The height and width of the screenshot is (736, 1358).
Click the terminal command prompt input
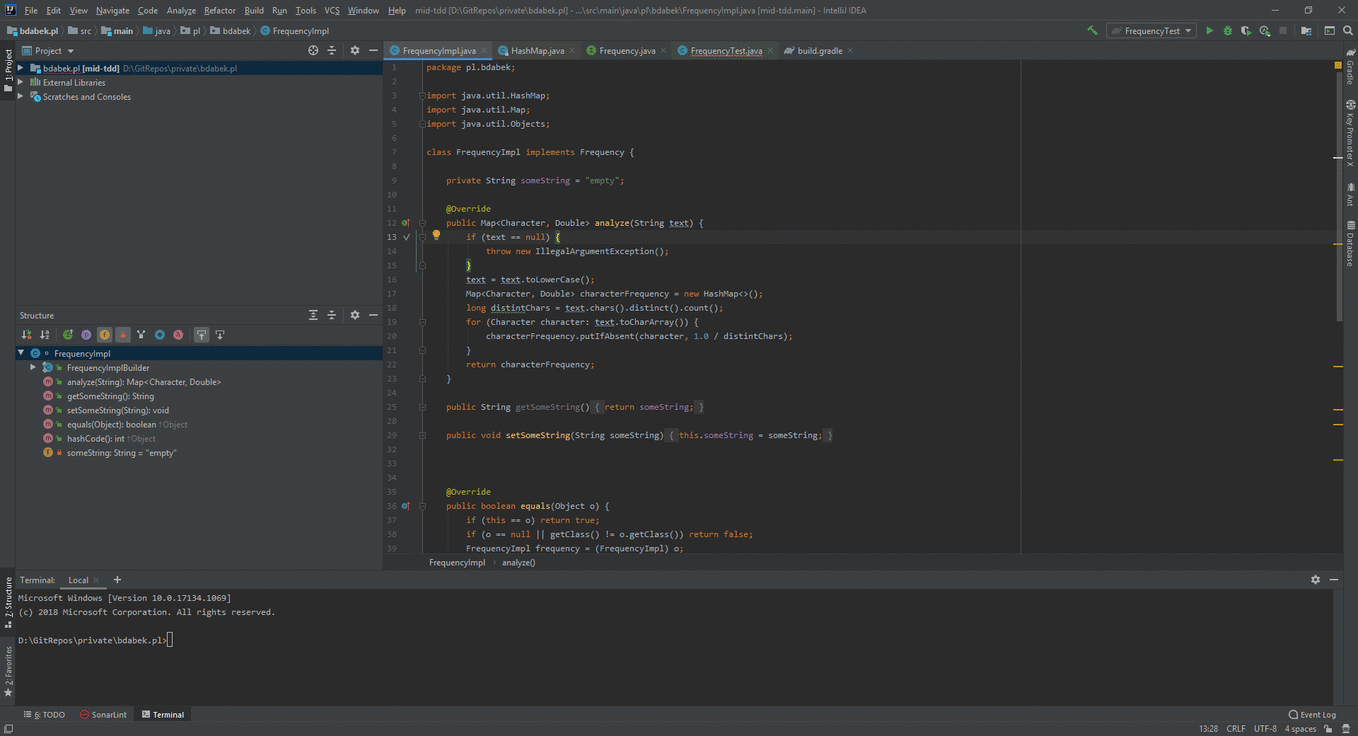coord(170,640)
